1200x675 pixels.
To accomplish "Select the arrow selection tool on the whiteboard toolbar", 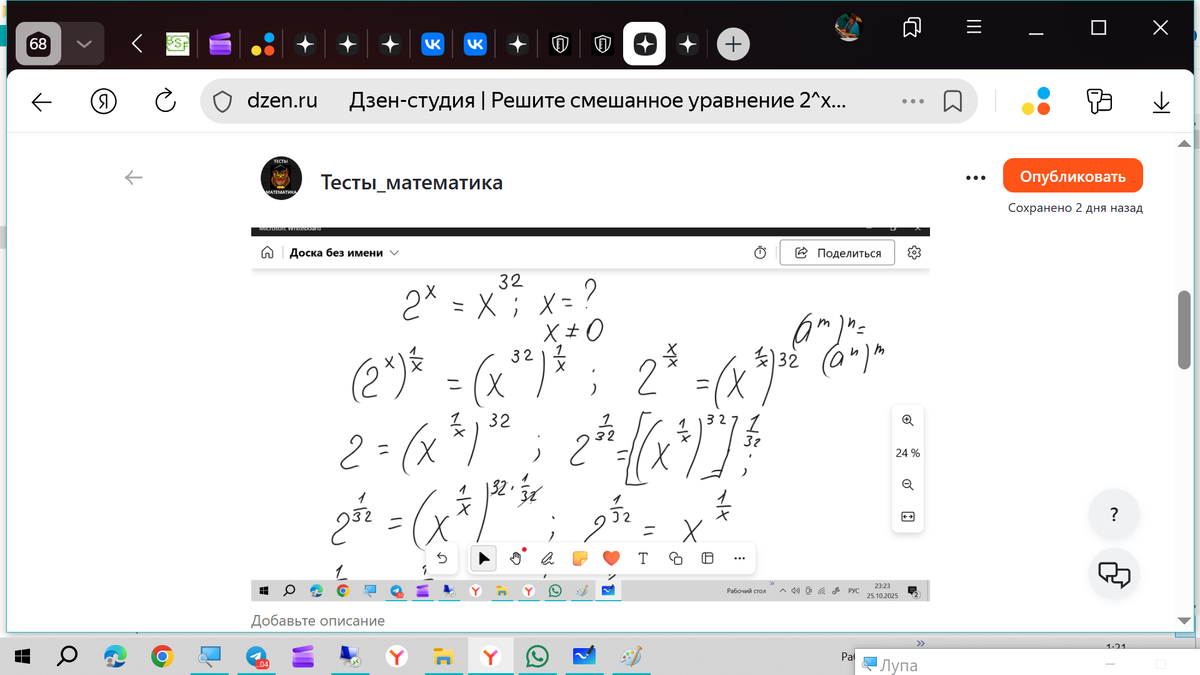I will [x=483, y=558].
